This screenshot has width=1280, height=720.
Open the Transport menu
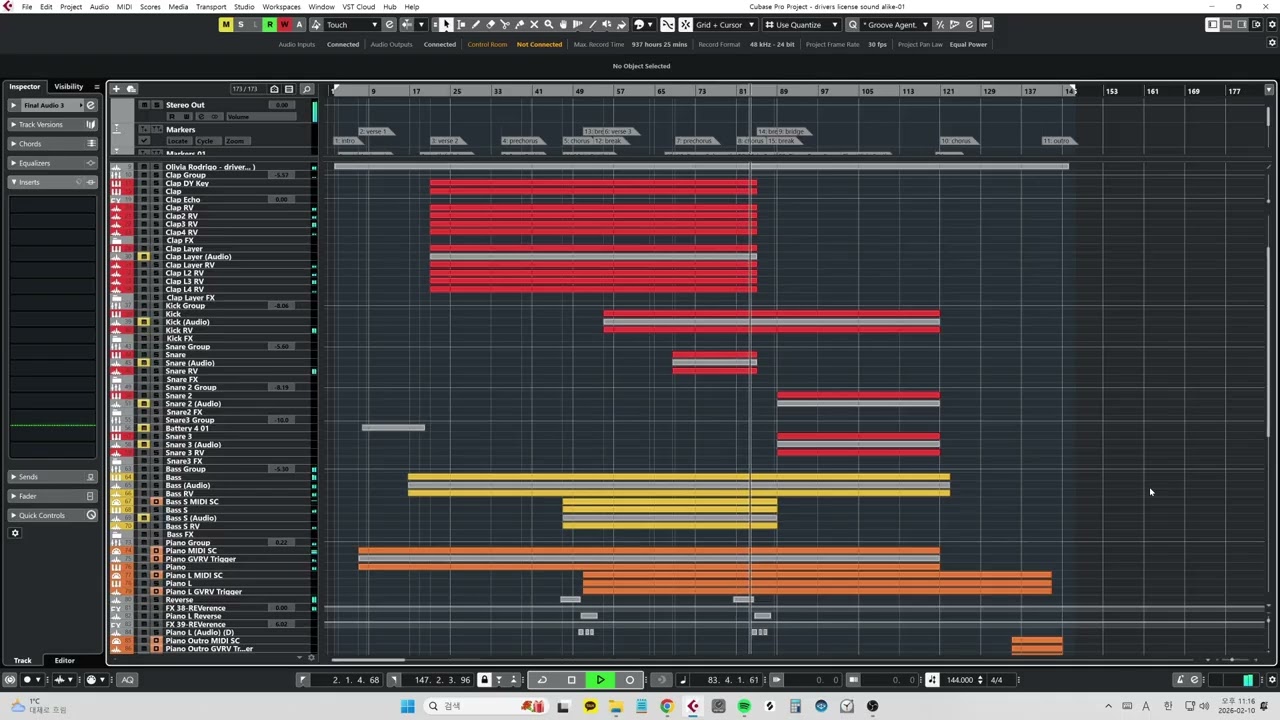pyautogui.click(x=211, y=7)
